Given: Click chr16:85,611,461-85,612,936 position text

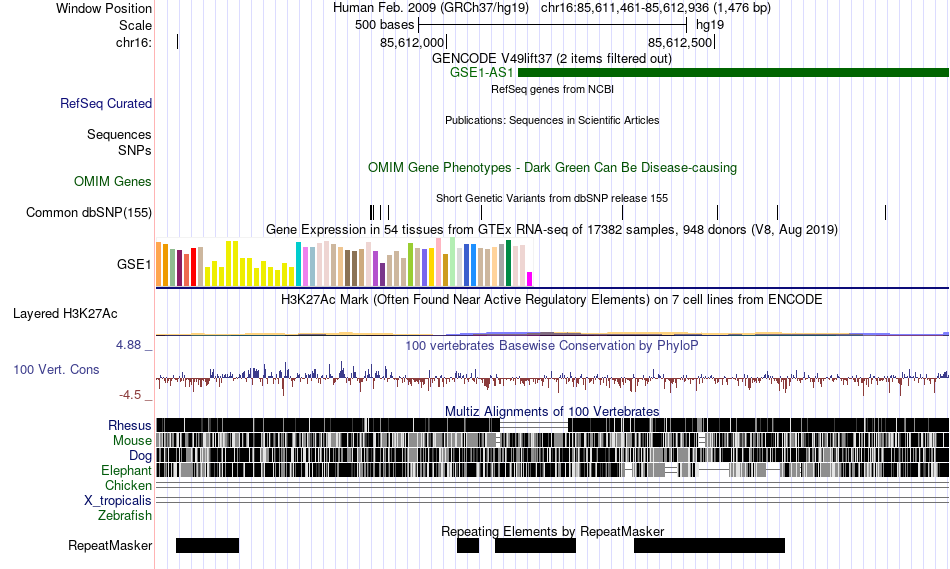Looking at the screenshot, I should tap(656, 8).
